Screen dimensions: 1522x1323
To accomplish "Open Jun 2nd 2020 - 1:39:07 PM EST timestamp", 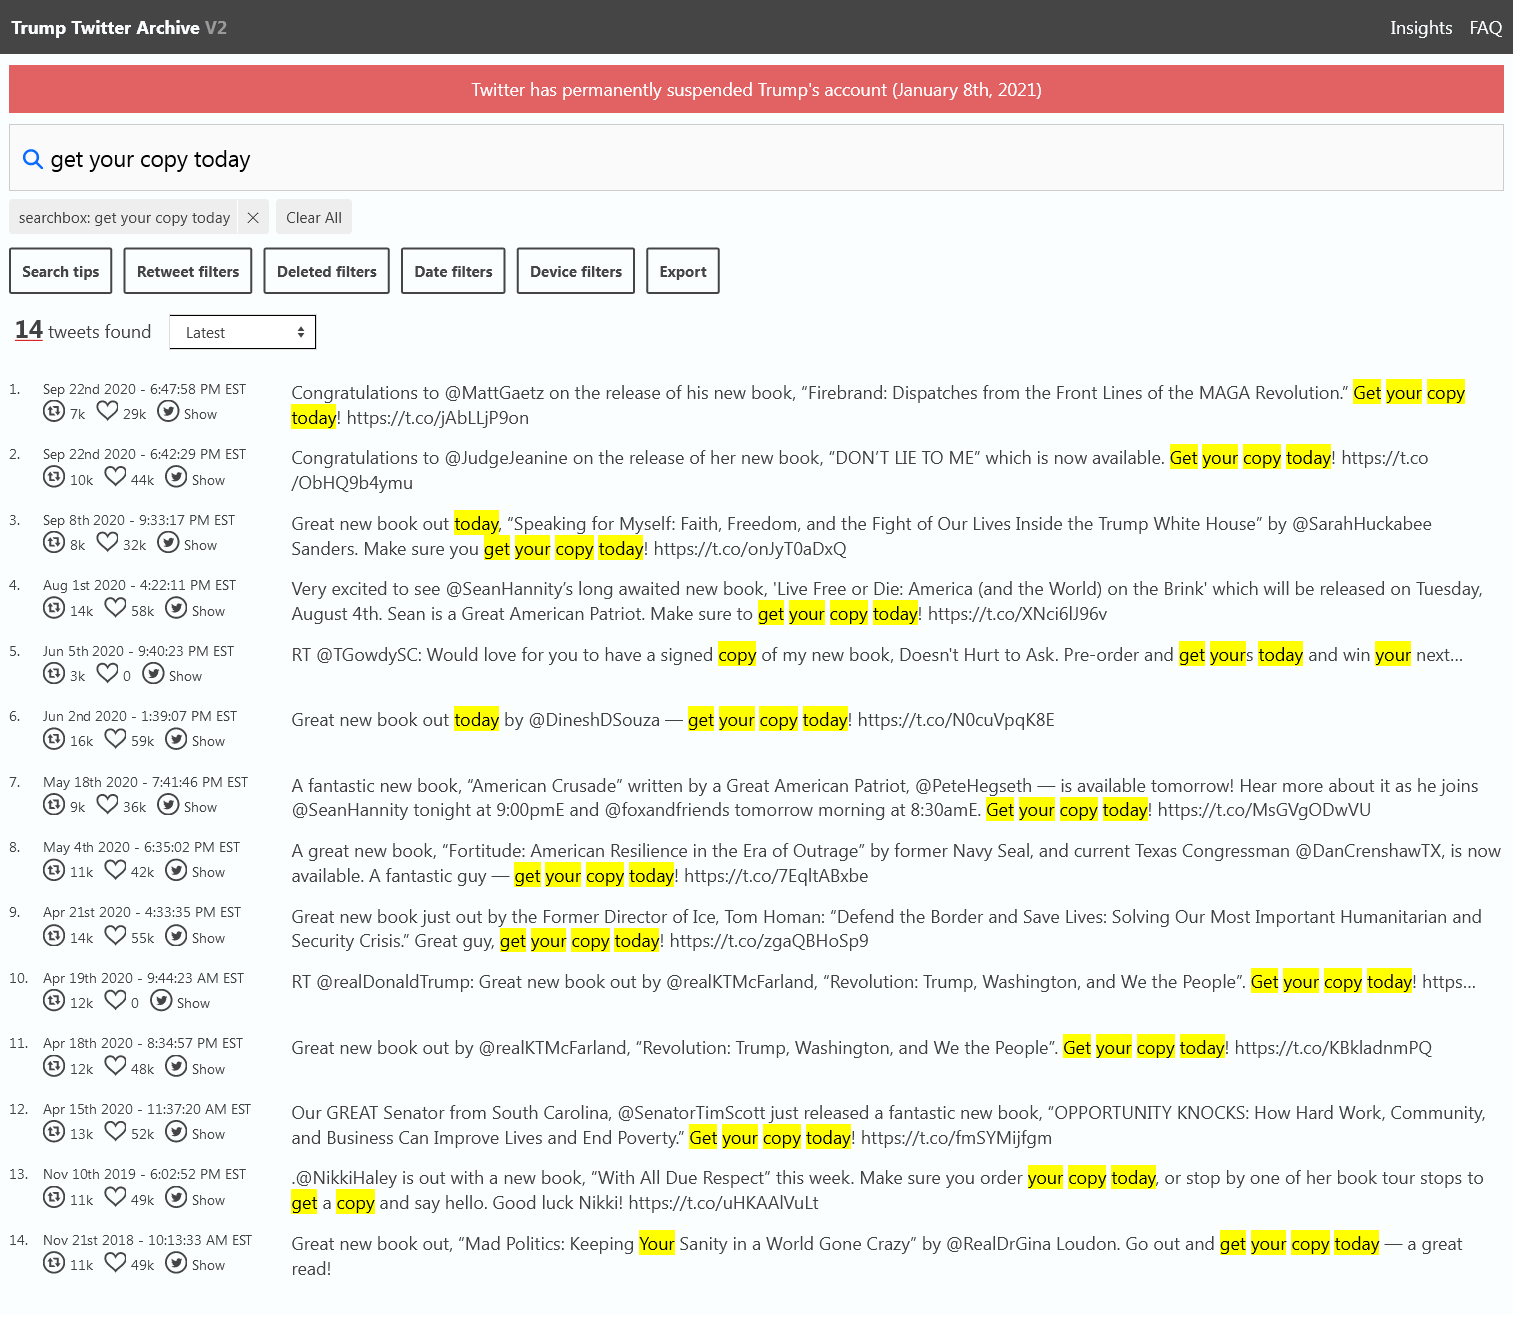I will 140,716.
